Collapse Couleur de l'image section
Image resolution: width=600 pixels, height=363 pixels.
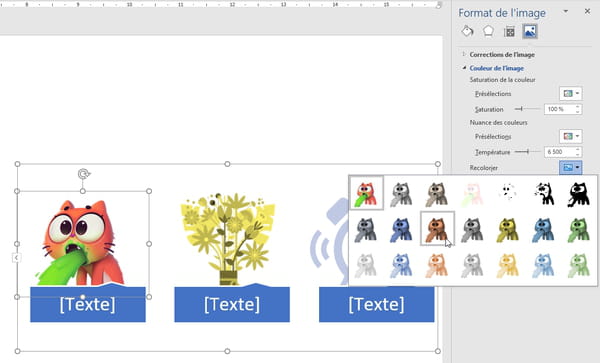click(x=496, y=68)
